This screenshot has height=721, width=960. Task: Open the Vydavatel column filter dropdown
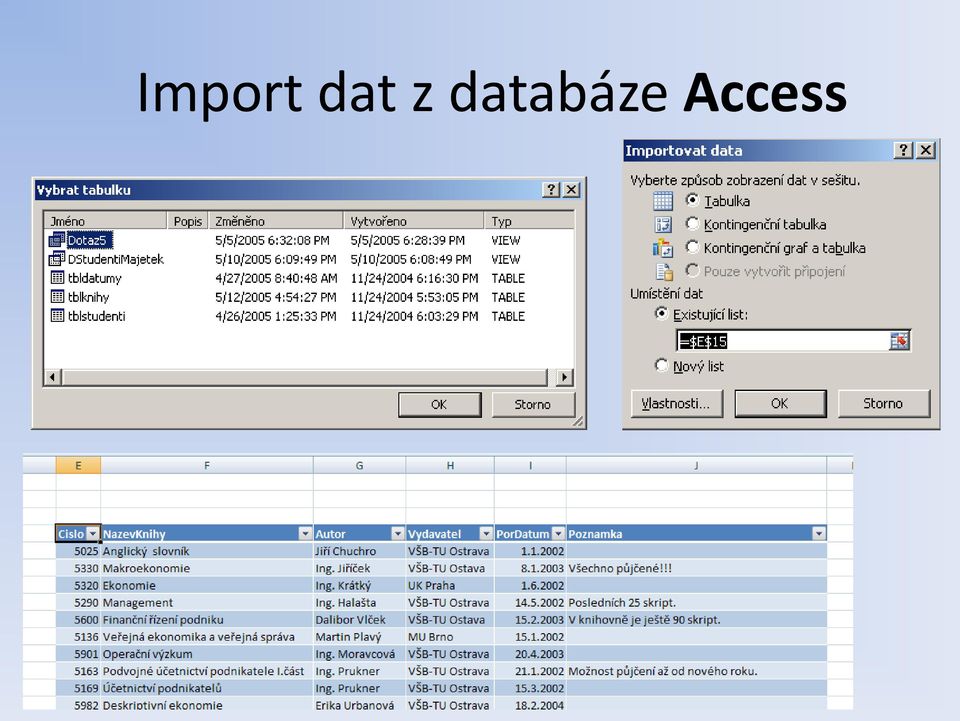(486, 534)
